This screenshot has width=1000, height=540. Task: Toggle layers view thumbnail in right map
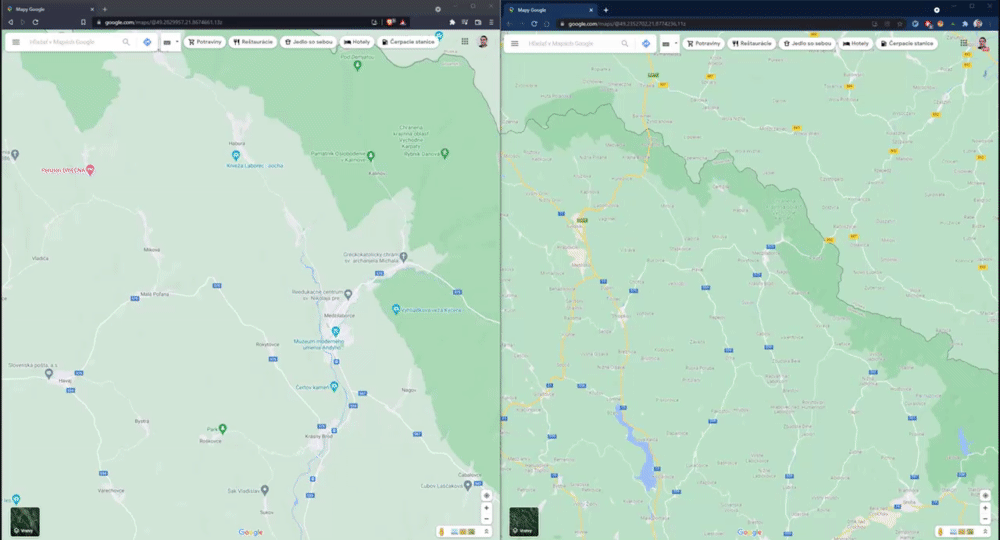click(x=524, y=522)
